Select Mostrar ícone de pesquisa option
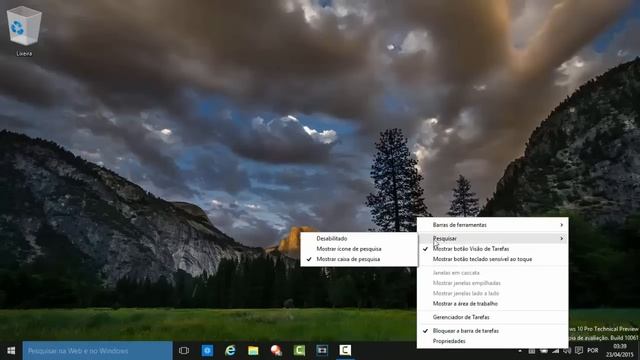640x360 pixels. 359,249
